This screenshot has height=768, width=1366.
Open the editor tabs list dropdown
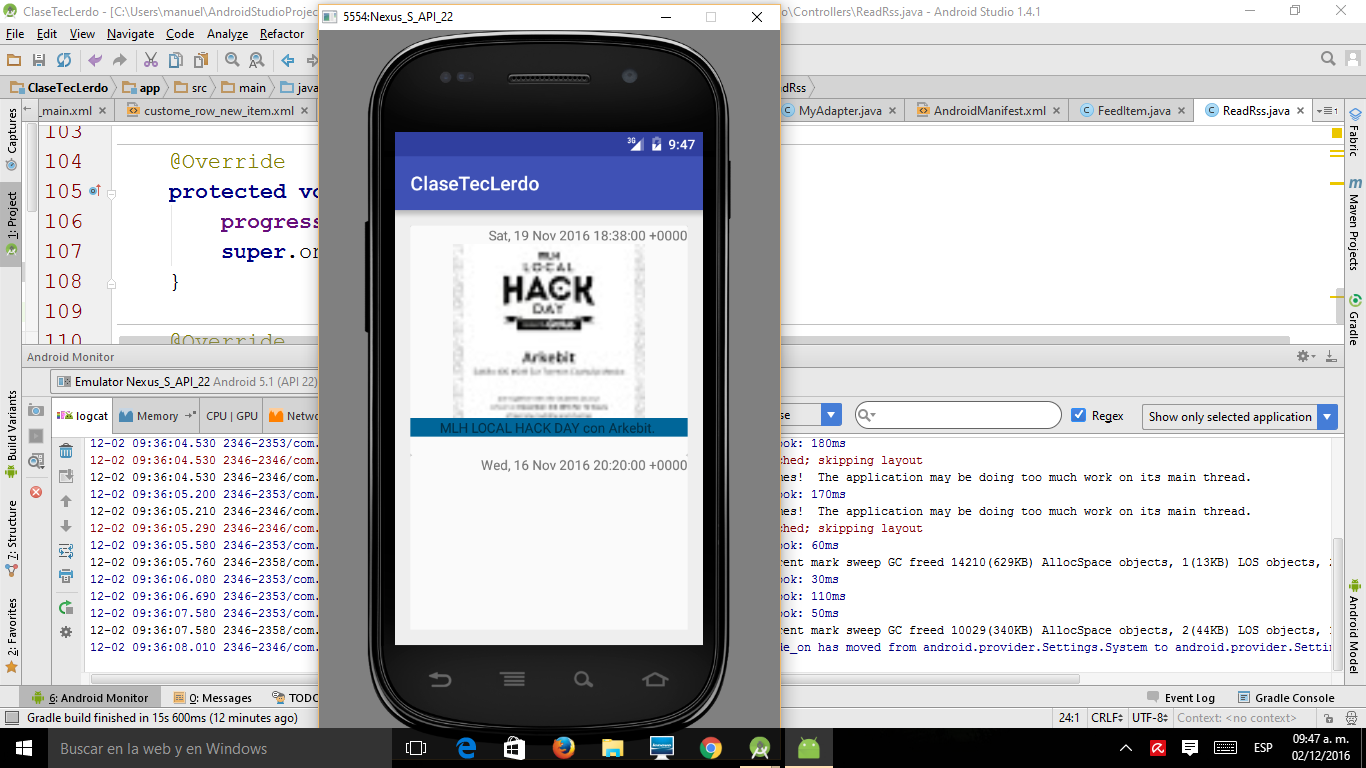tap(1328, 111)
